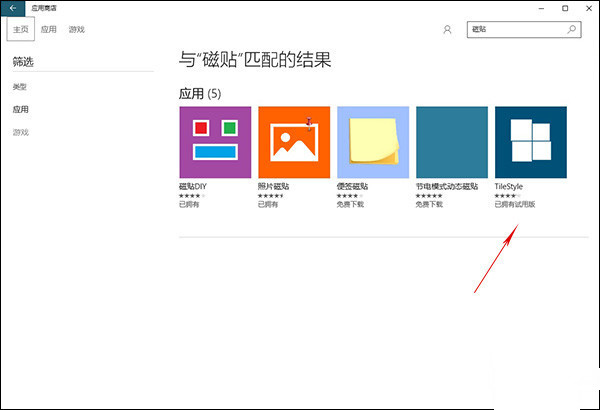Open the 便签磁贴 sticky note app icon
The image size is (600, 410).
click(x=373, y=142)
